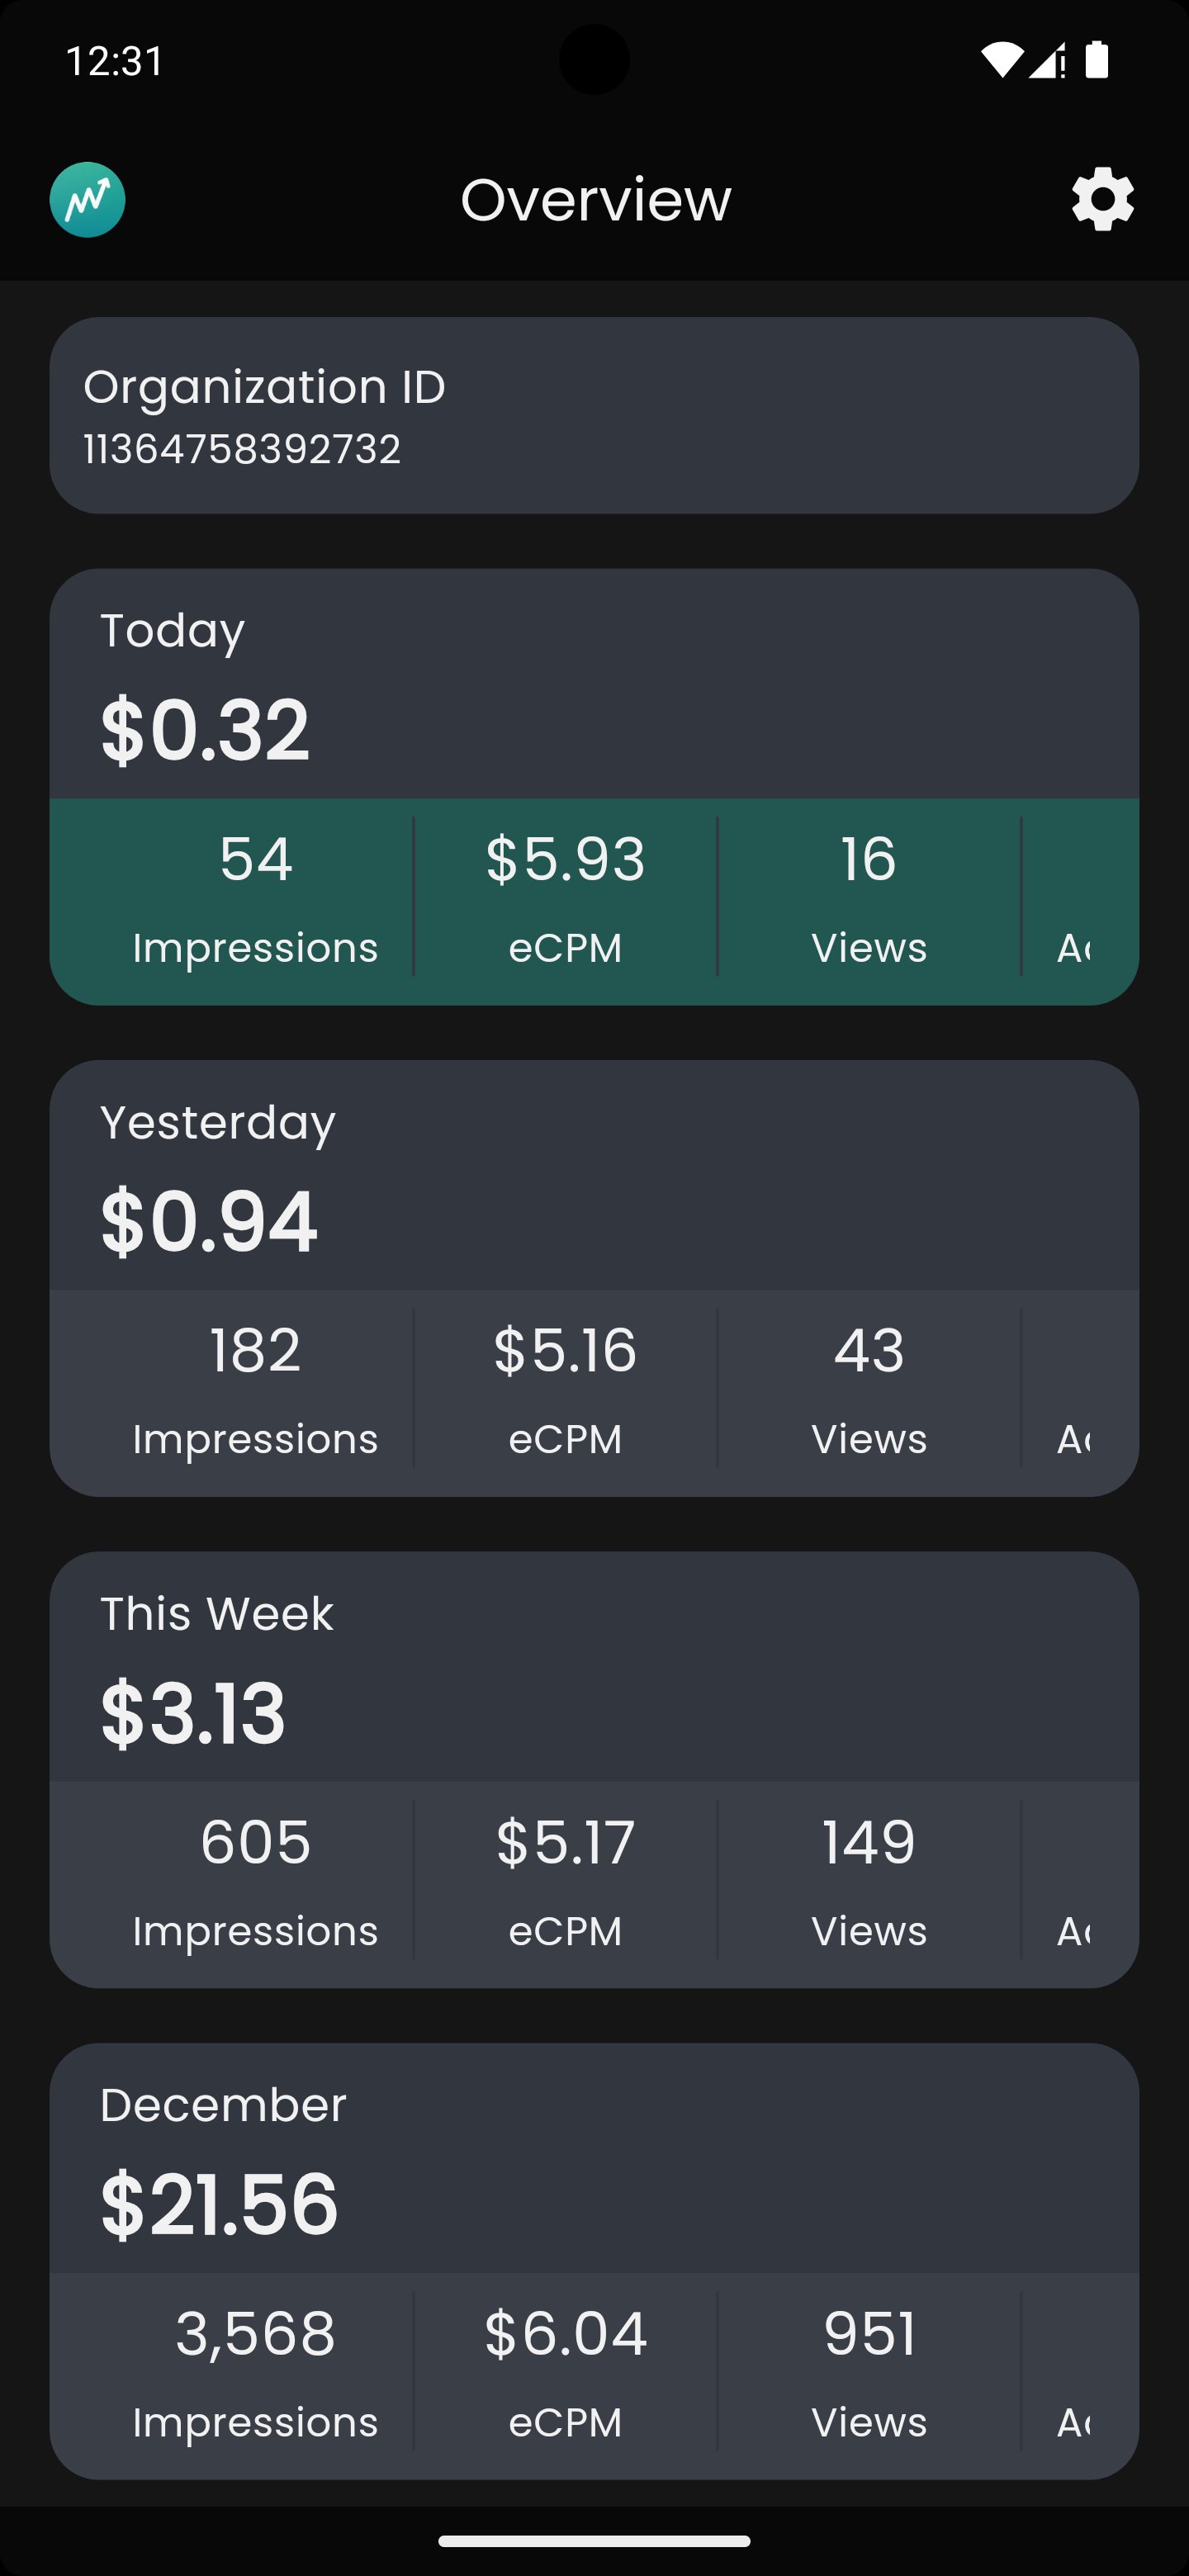Select the Organization ID card
1189x2576 pixels.
click(594, 414)
